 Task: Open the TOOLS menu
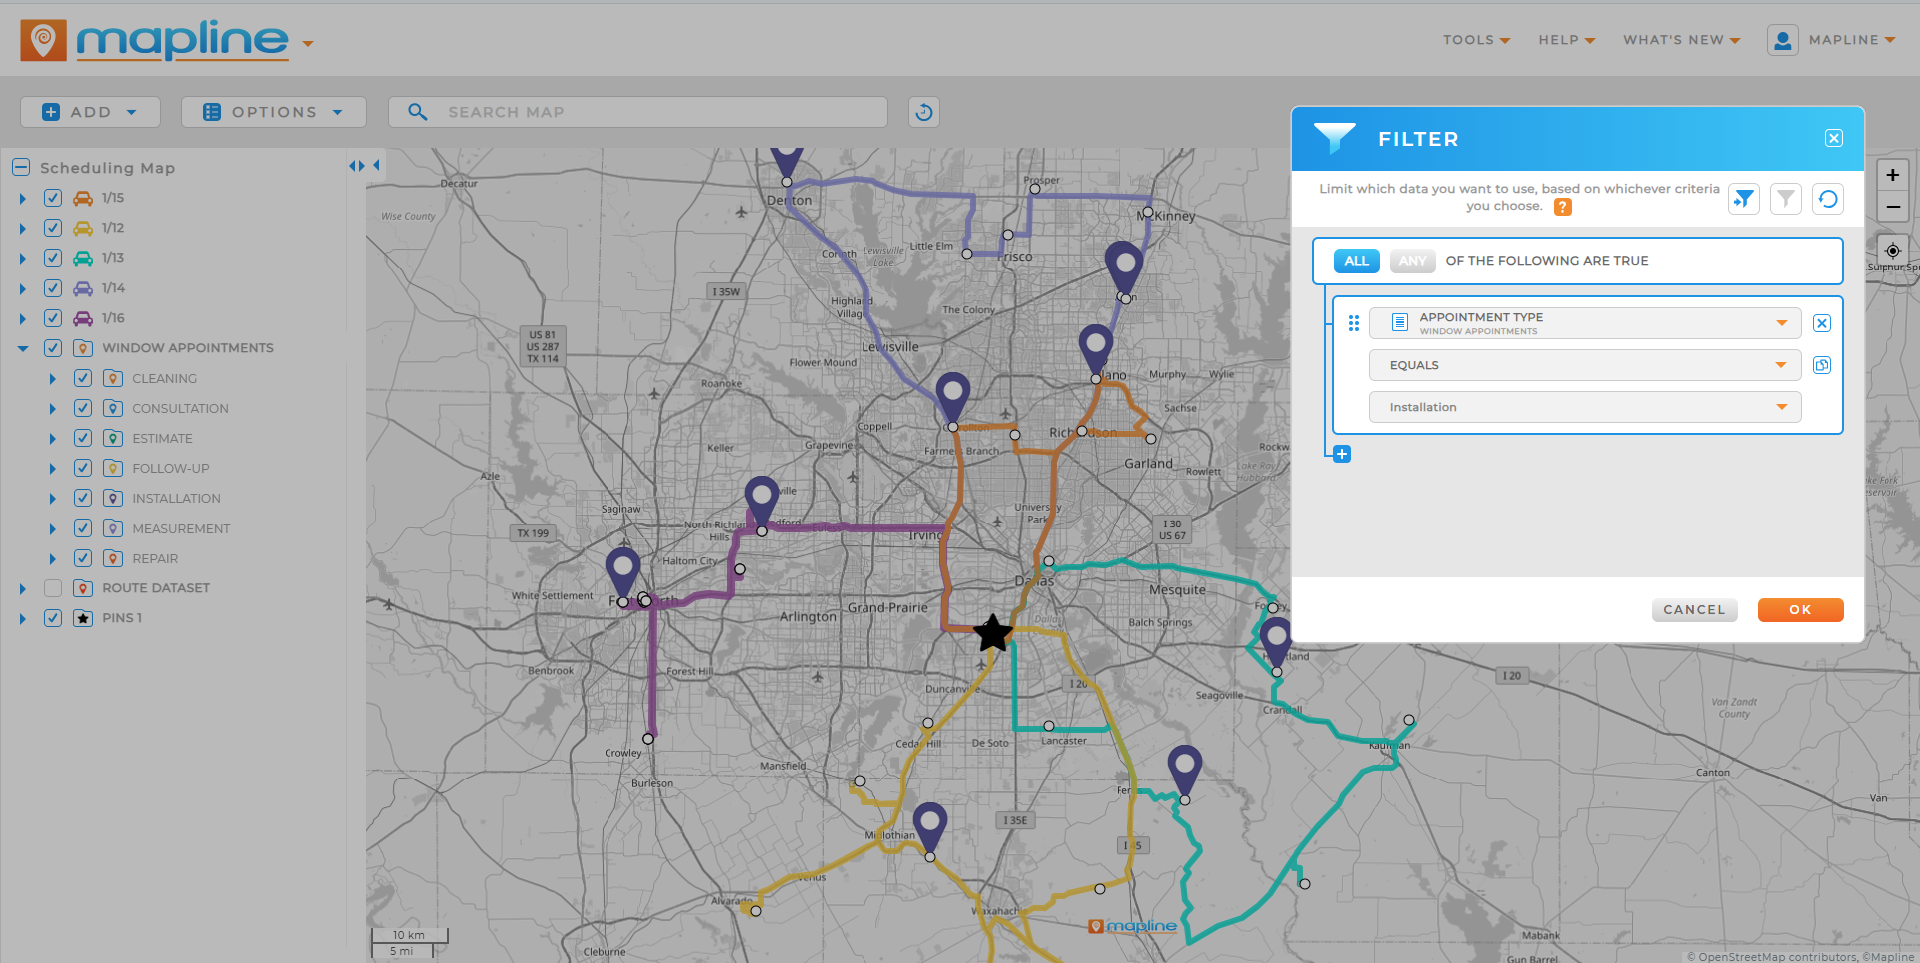[x=1475, y=40]
